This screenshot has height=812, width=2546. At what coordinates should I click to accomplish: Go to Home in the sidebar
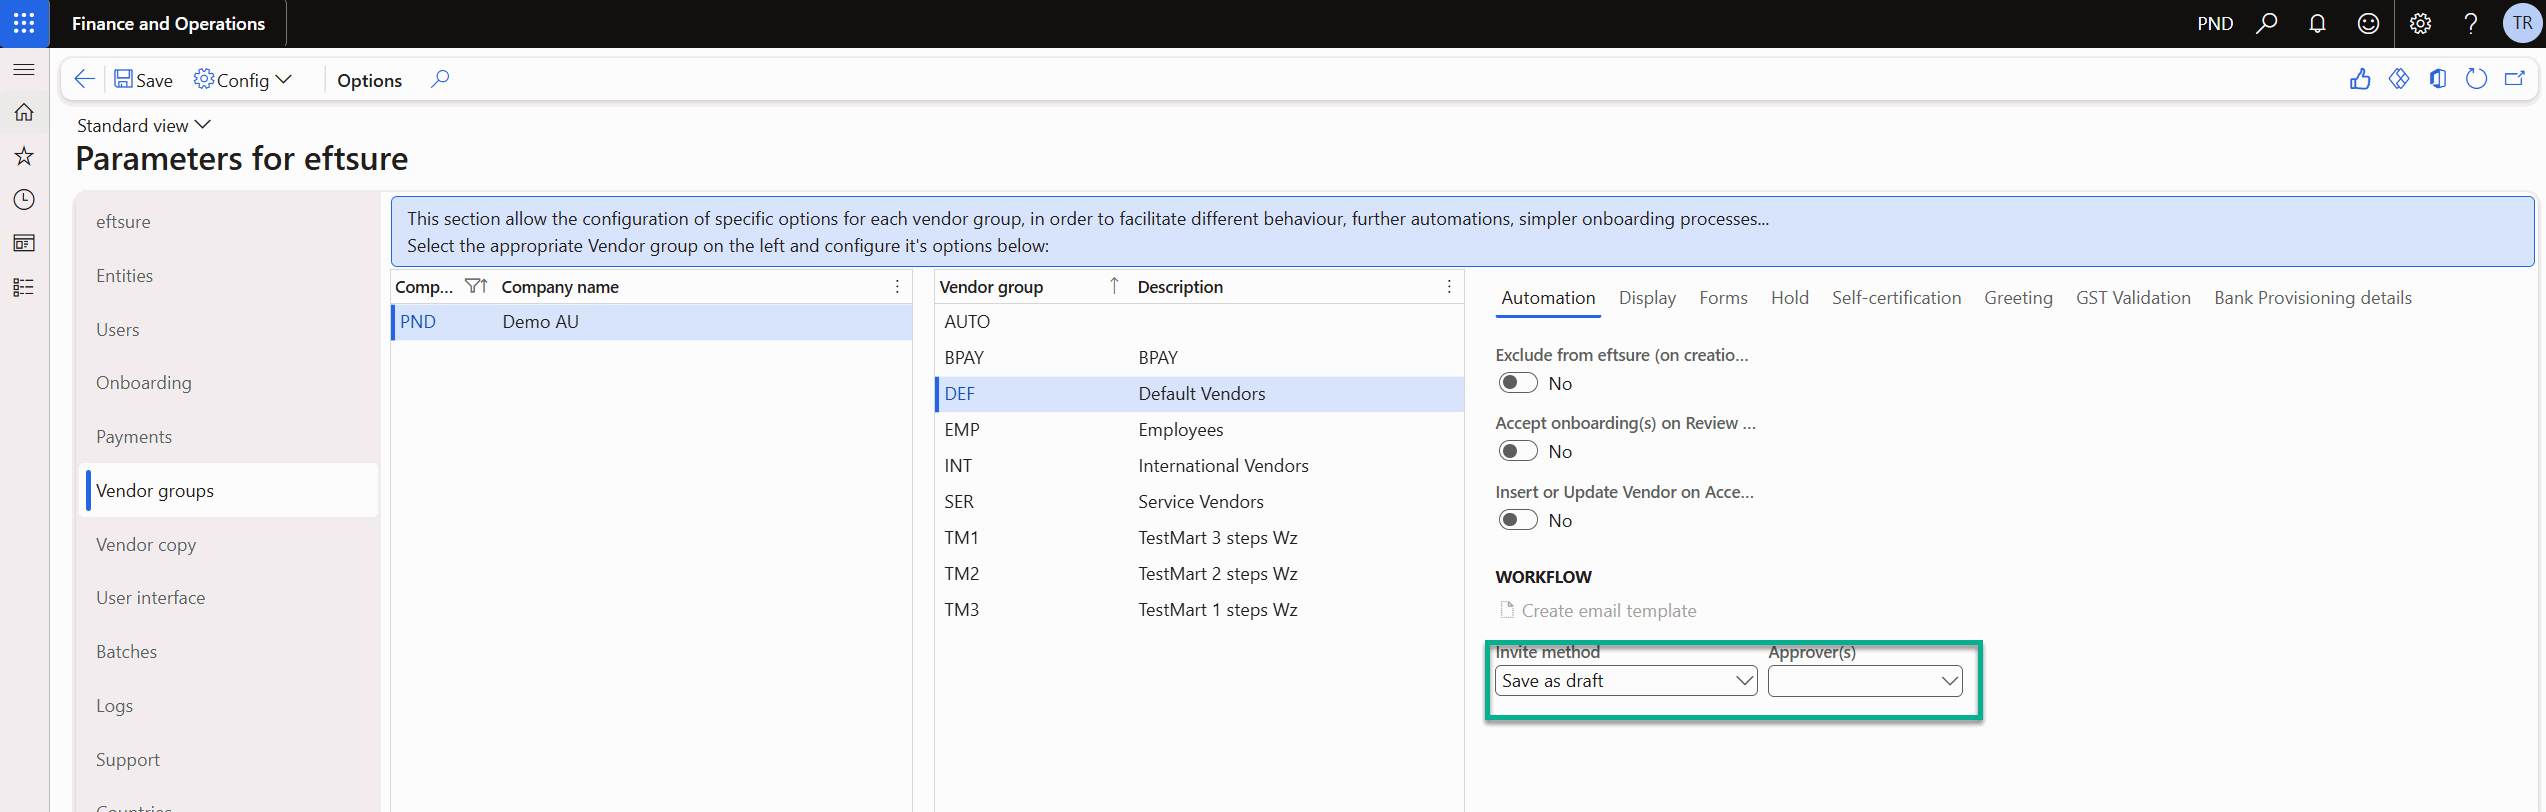[24, 112]
